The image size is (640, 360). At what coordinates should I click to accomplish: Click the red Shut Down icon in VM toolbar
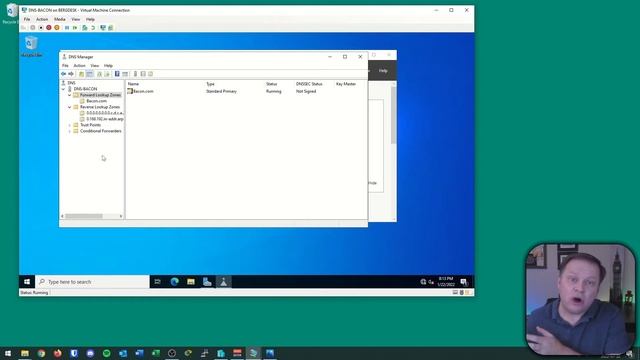(x=49, y=28)
